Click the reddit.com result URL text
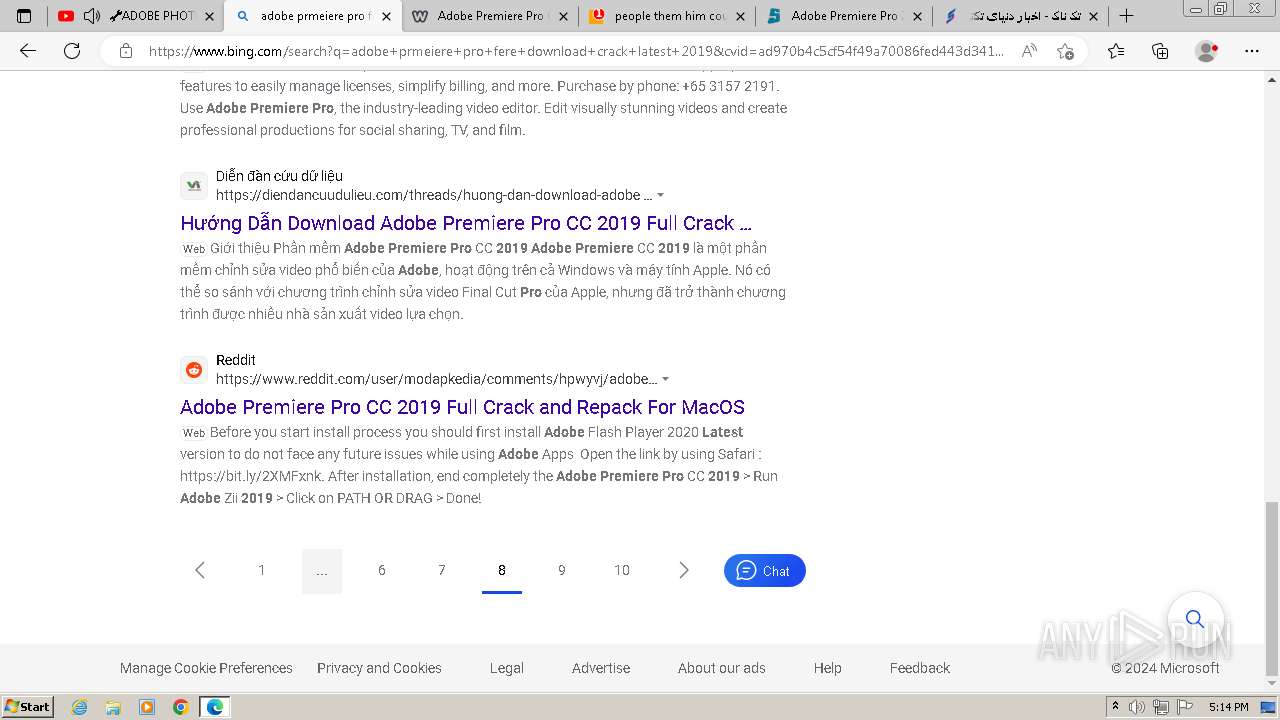Viewport: 1280px width, 720px height. tap(436, 379)
